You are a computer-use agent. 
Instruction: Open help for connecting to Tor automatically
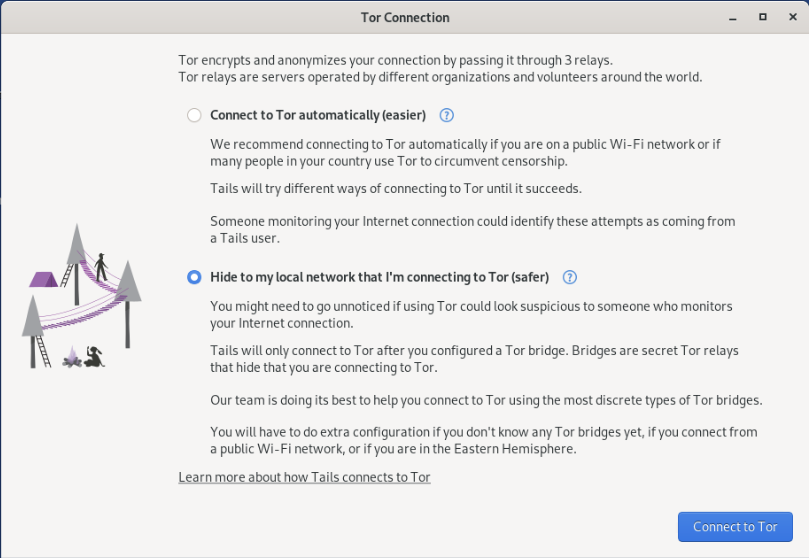tap(446, 115)
